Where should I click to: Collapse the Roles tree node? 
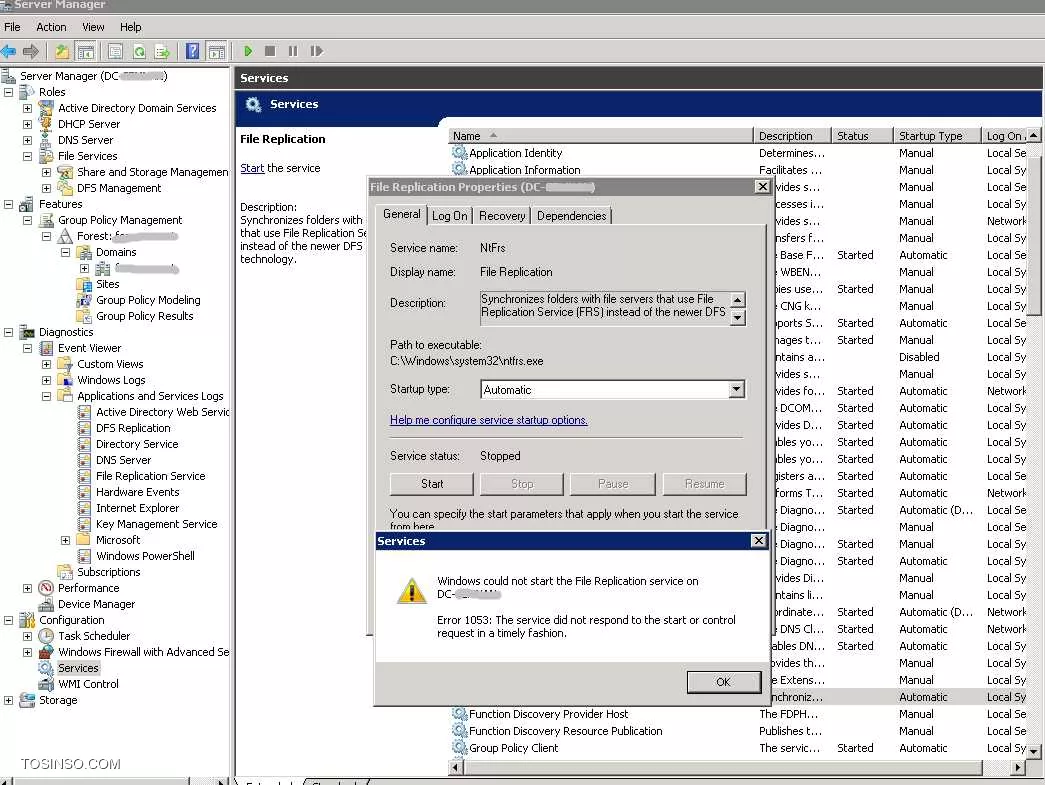[x=9, y=92]
